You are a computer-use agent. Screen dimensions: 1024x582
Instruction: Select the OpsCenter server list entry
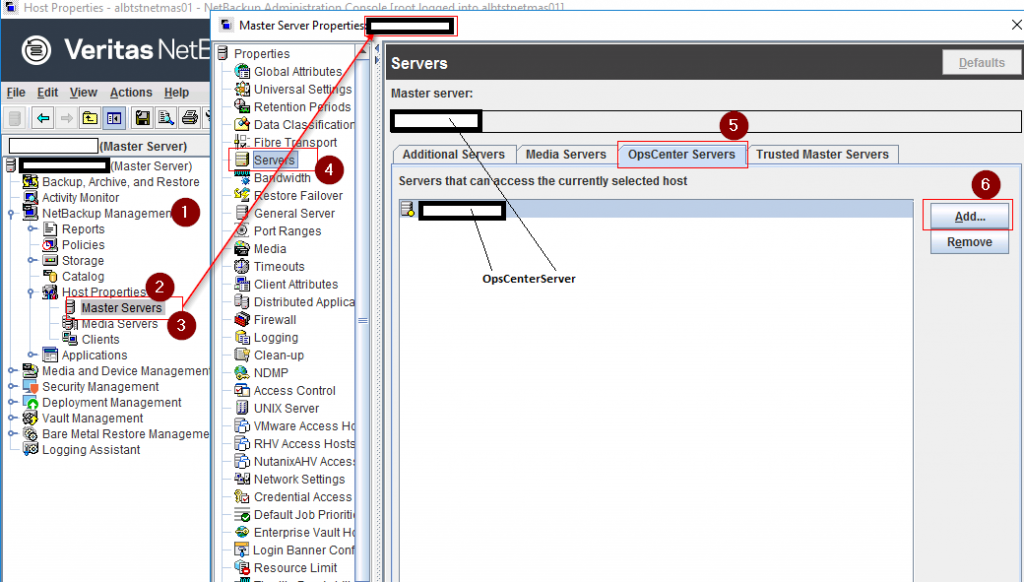click(x=460, y=210)
